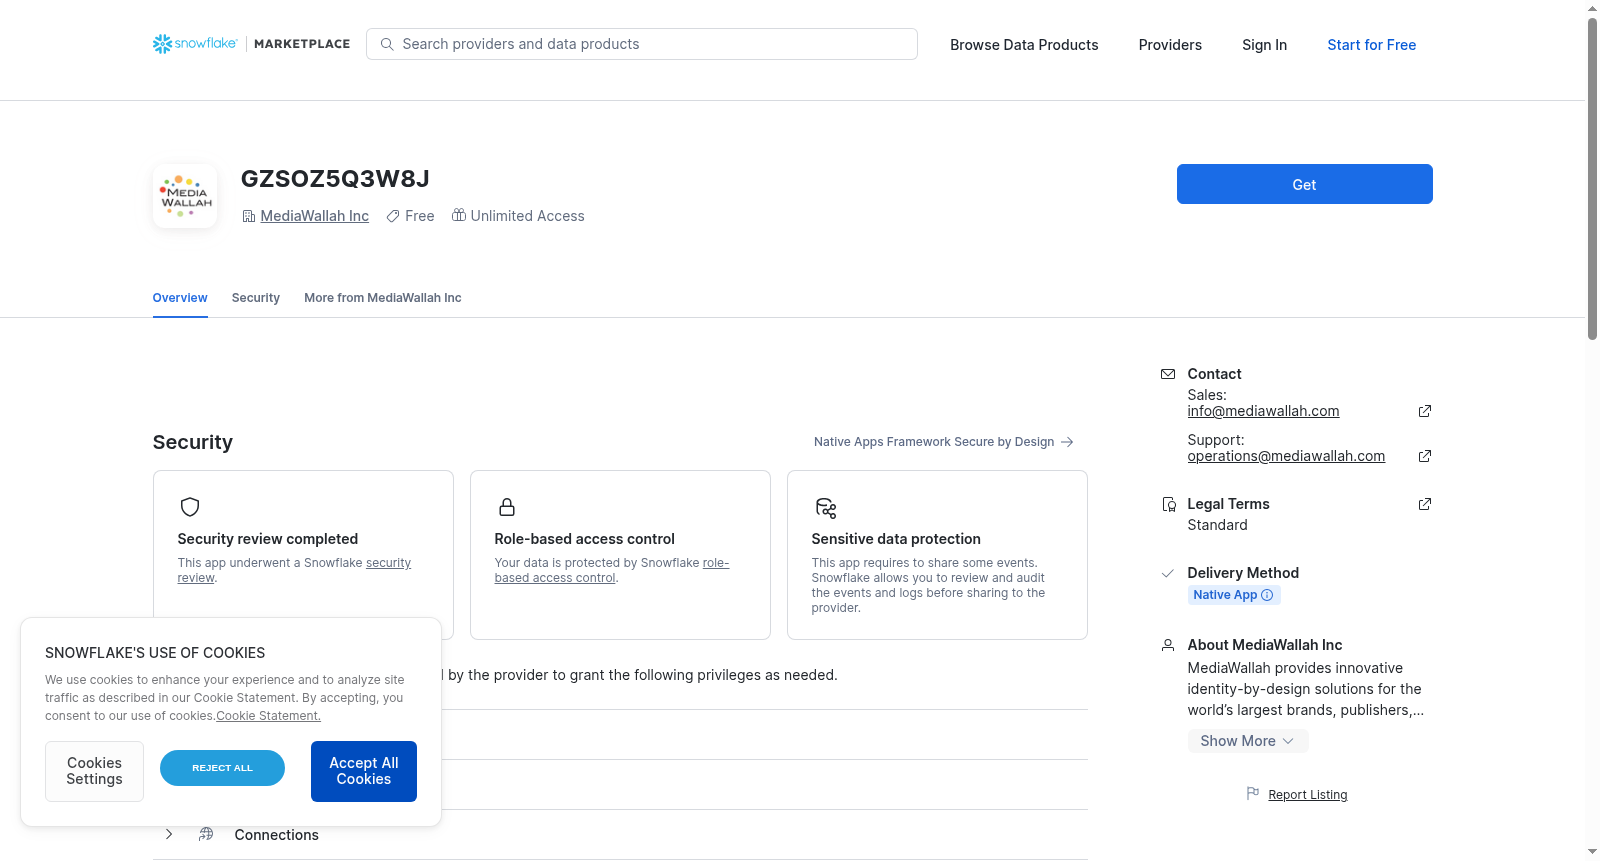1600x861 pixels.
Task: Switch to the Overview tab
Action: (180, 298)
